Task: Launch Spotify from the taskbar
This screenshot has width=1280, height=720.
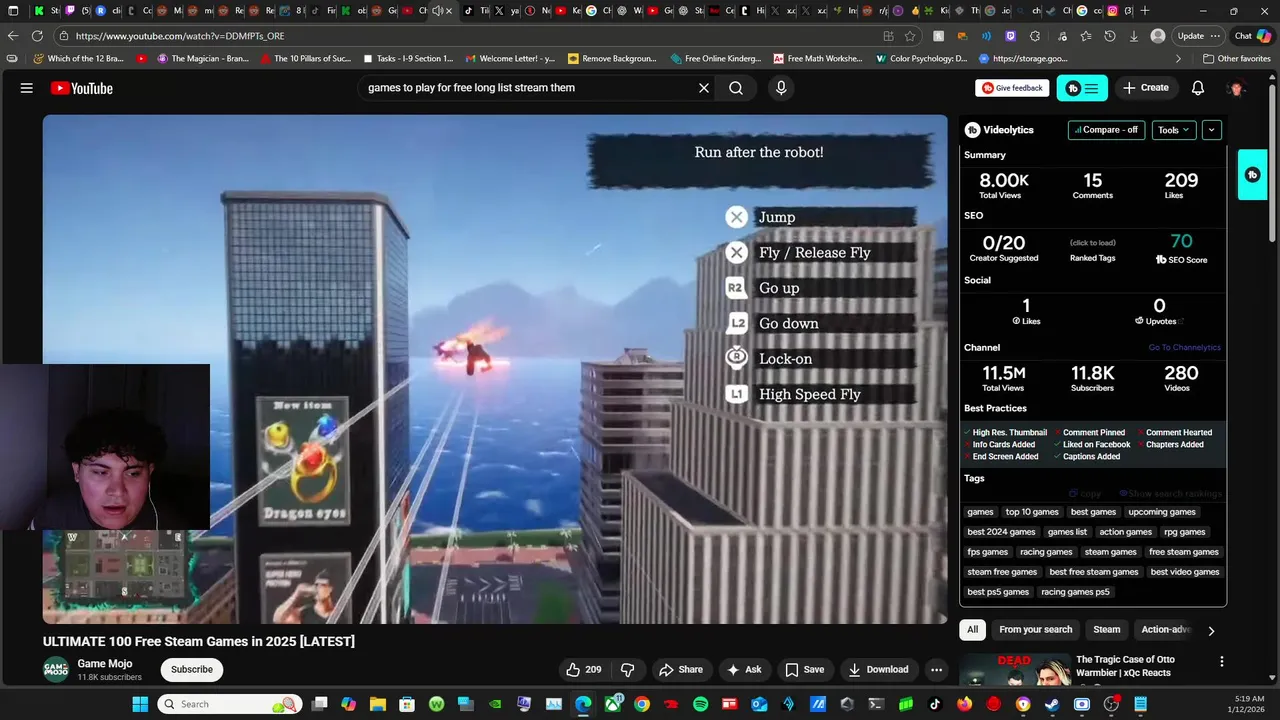Action: click(700, 704)
